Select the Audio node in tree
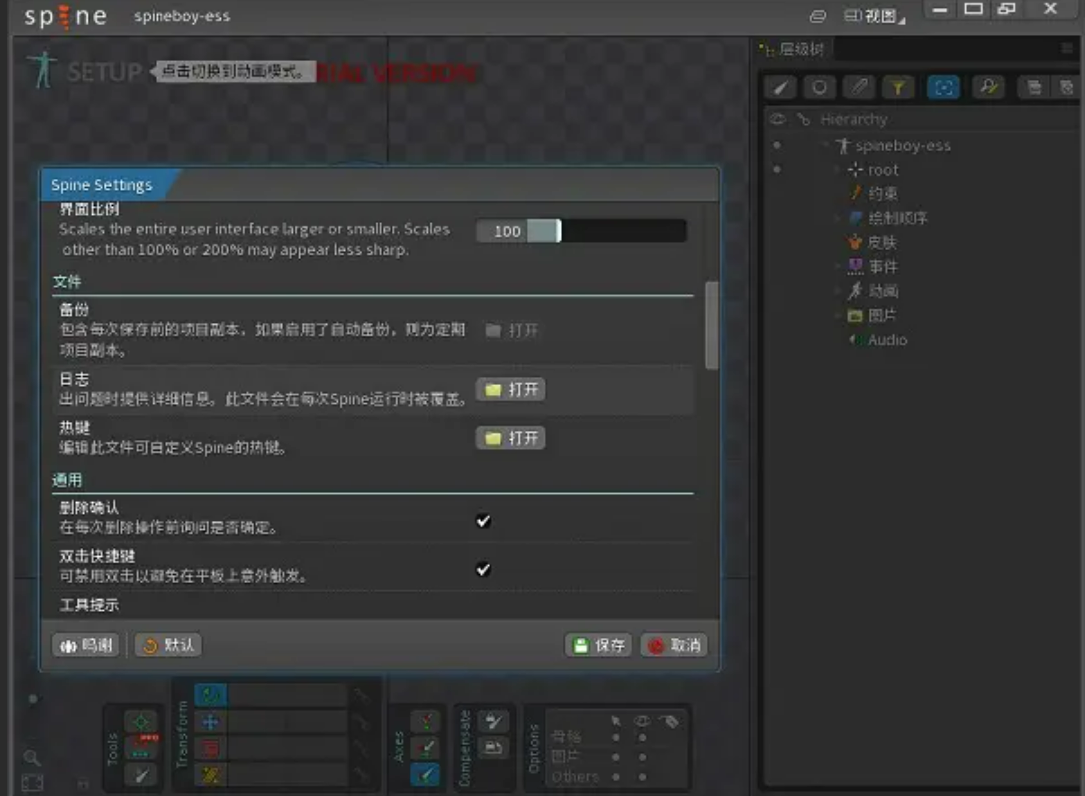 pos(887,340)
